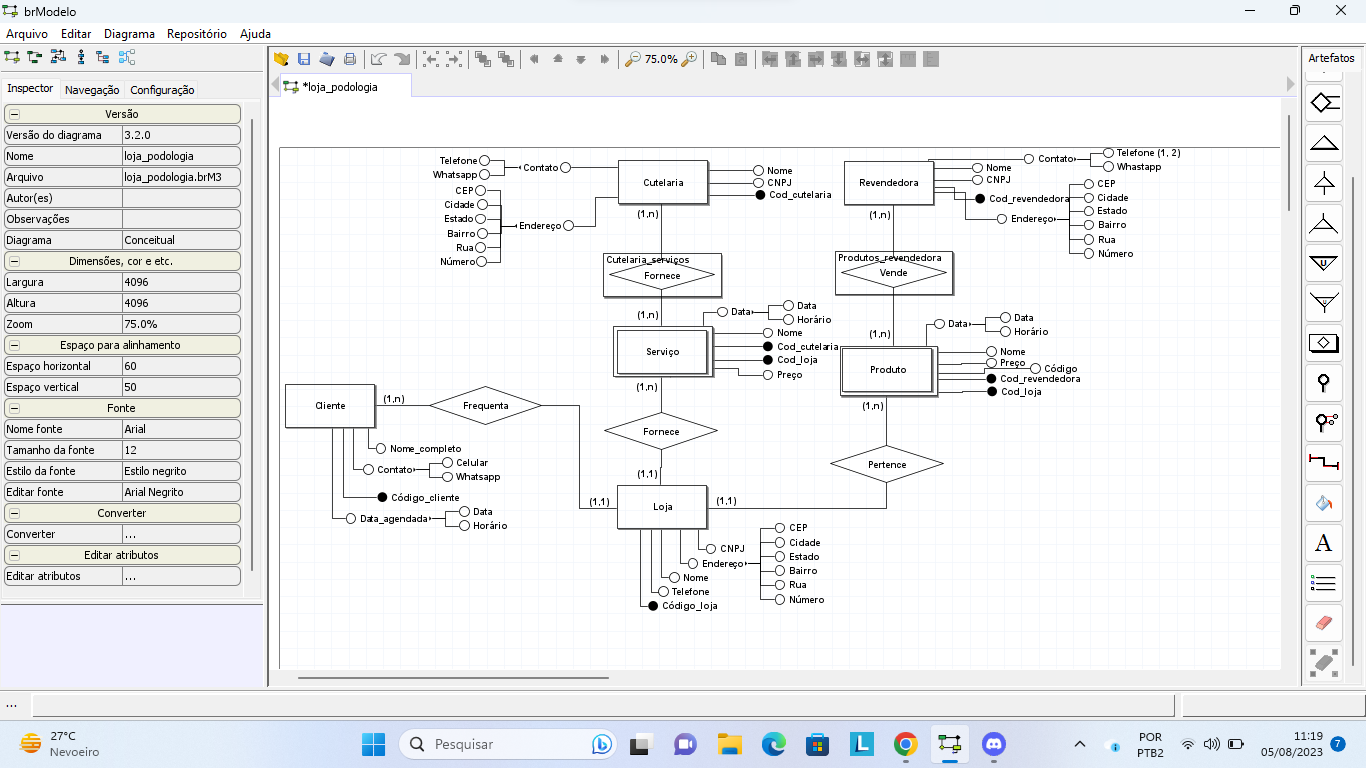Select the Loja entity box
The height and width of the screenshot is (768, 1366).
[663, 507]
